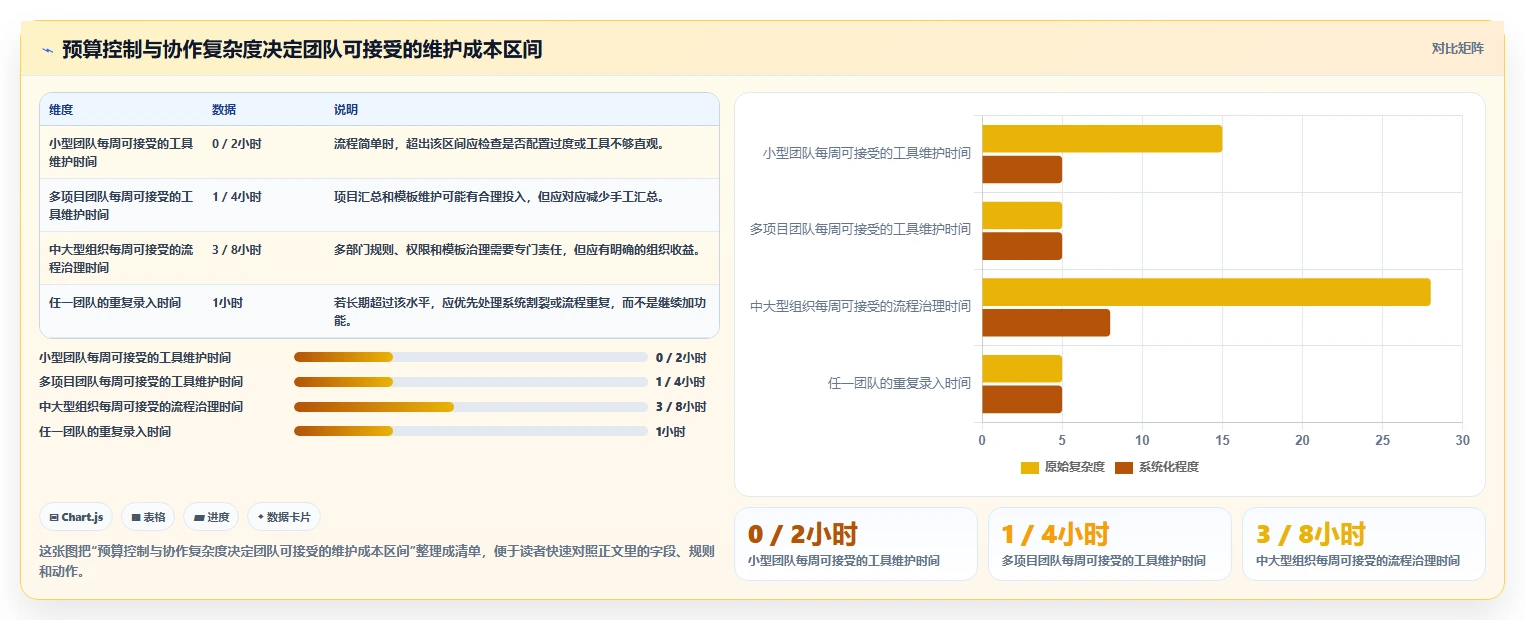Click progress value 3 / 8小时
The width and height of the screenshot is (1525, 620).
click(681, 407)
